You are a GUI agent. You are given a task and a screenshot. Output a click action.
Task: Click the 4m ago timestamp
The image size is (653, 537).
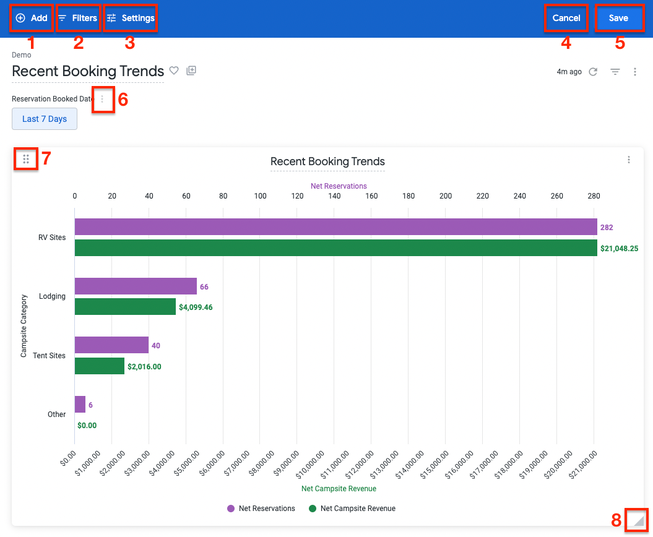(x=569, y=72)
